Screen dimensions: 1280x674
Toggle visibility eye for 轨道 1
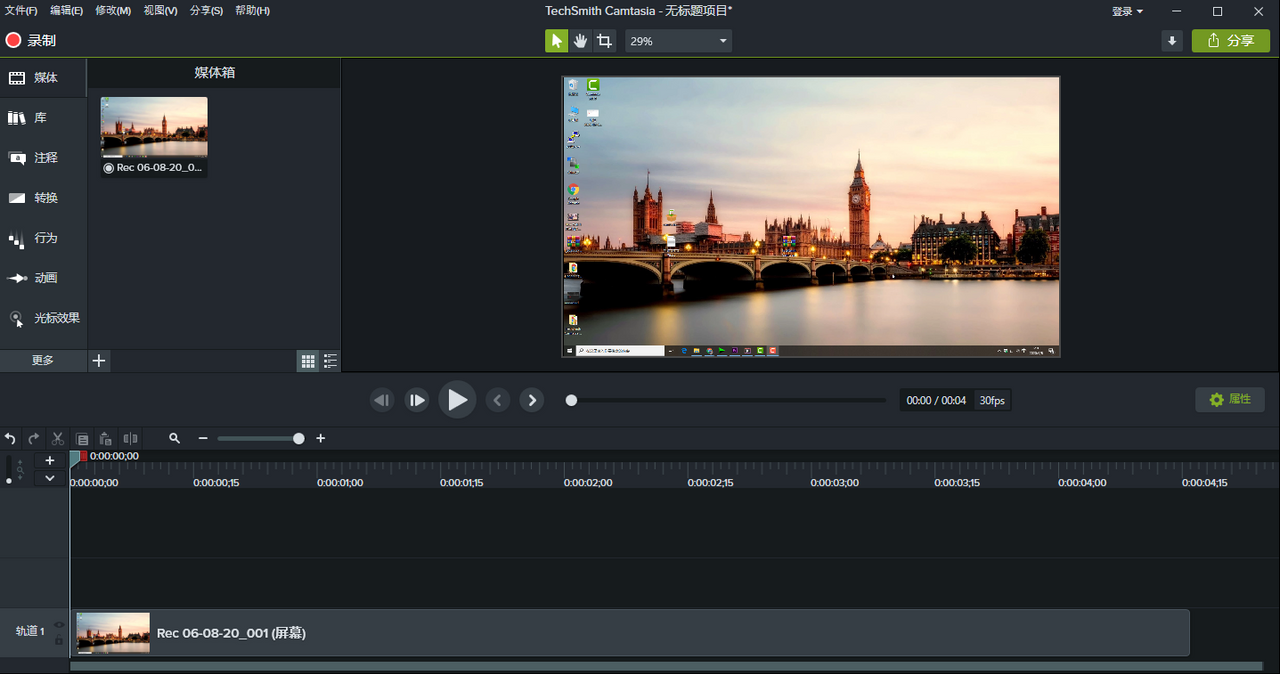pos(59,625)
